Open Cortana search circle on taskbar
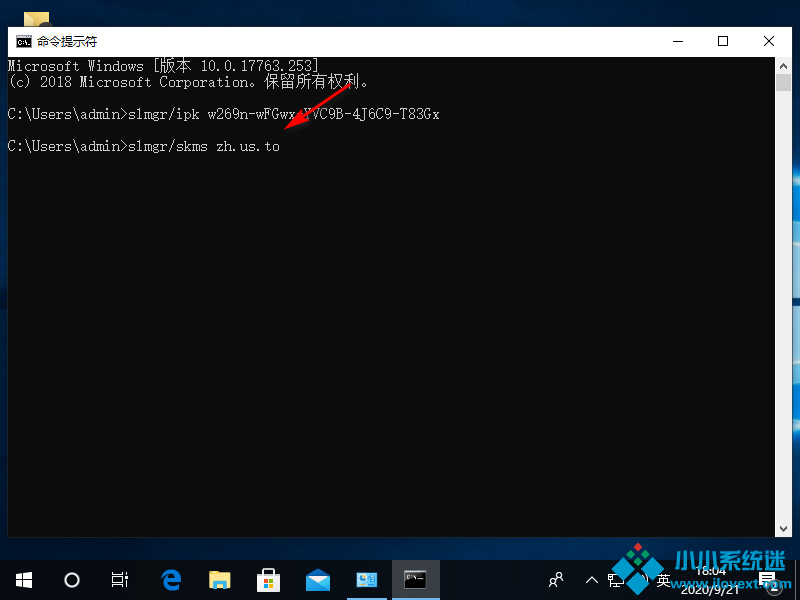Viewport: 800px width, 600px height. (72, 580)
